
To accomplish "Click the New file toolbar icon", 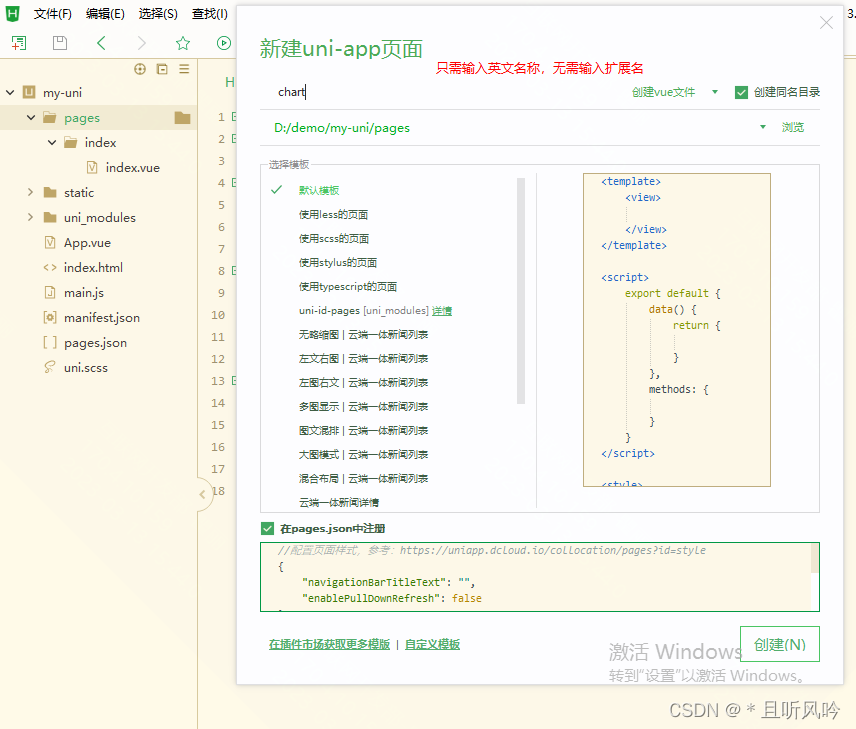I will click(x=19, y=43).
